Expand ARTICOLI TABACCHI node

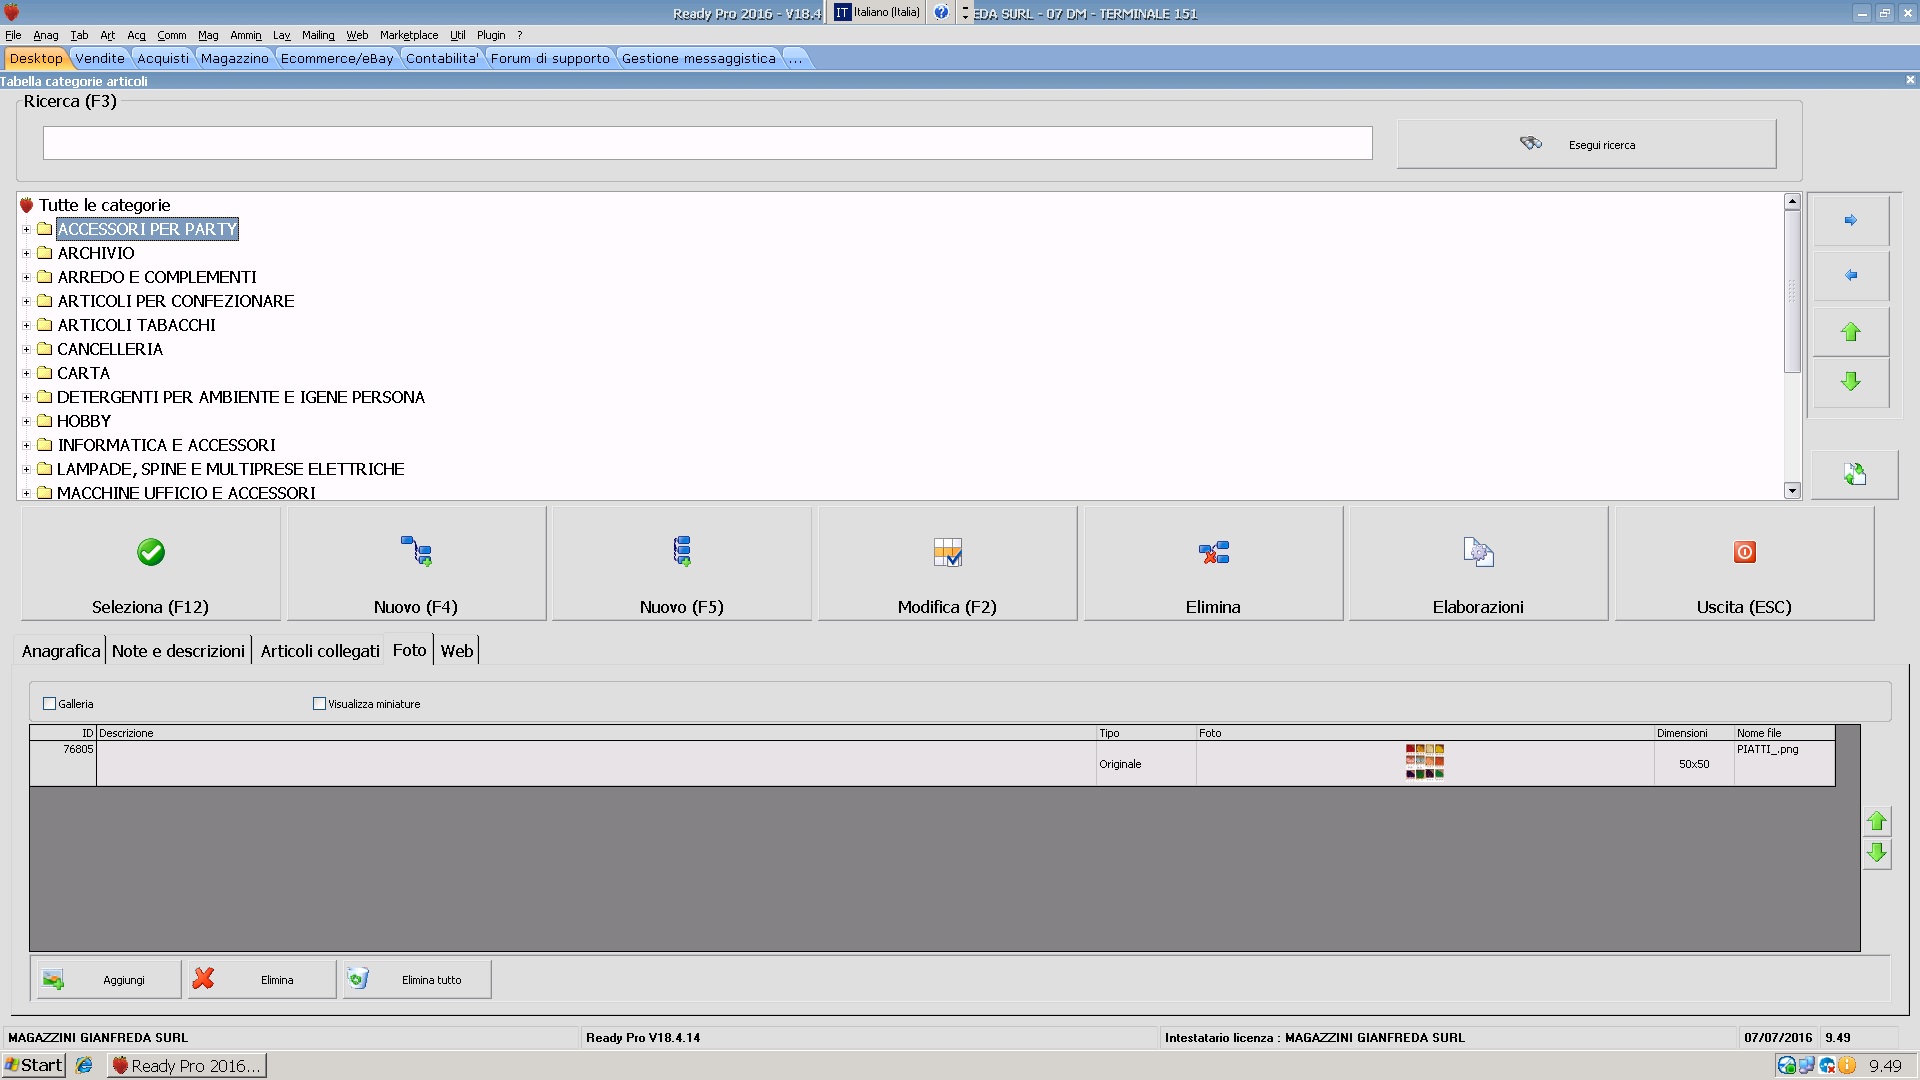point(26,325)
